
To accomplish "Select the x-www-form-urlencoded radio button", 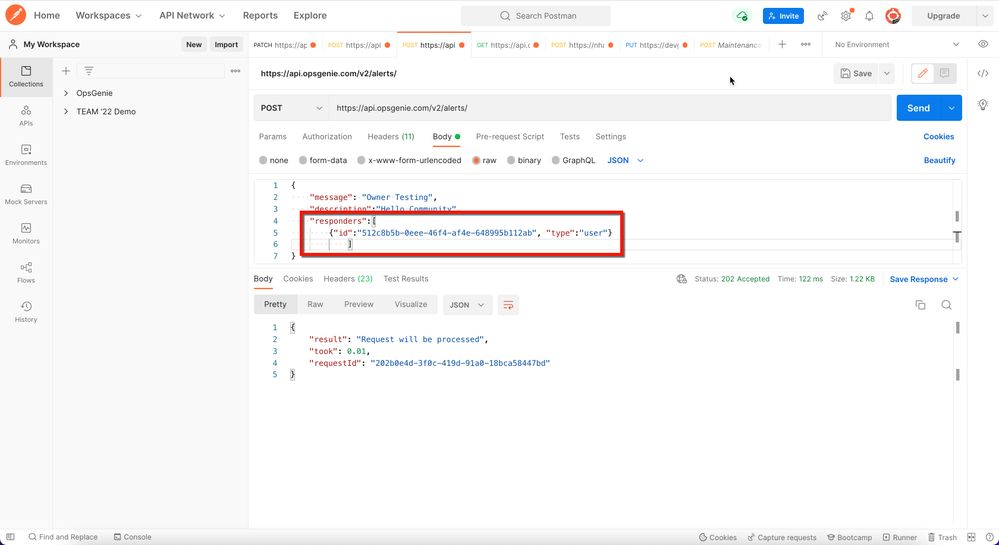I will [361, 161].
